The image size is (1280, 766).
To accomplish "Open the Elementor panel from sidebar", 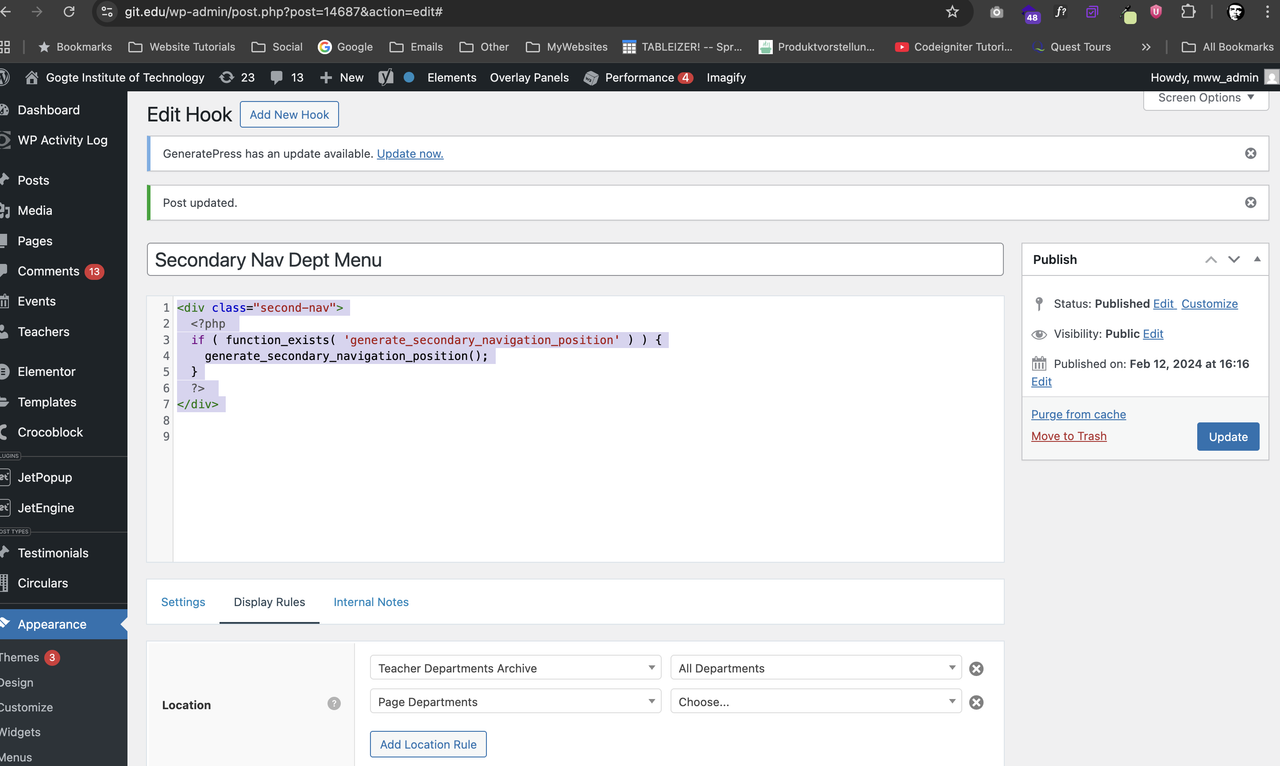I will (x=46, y=371).
